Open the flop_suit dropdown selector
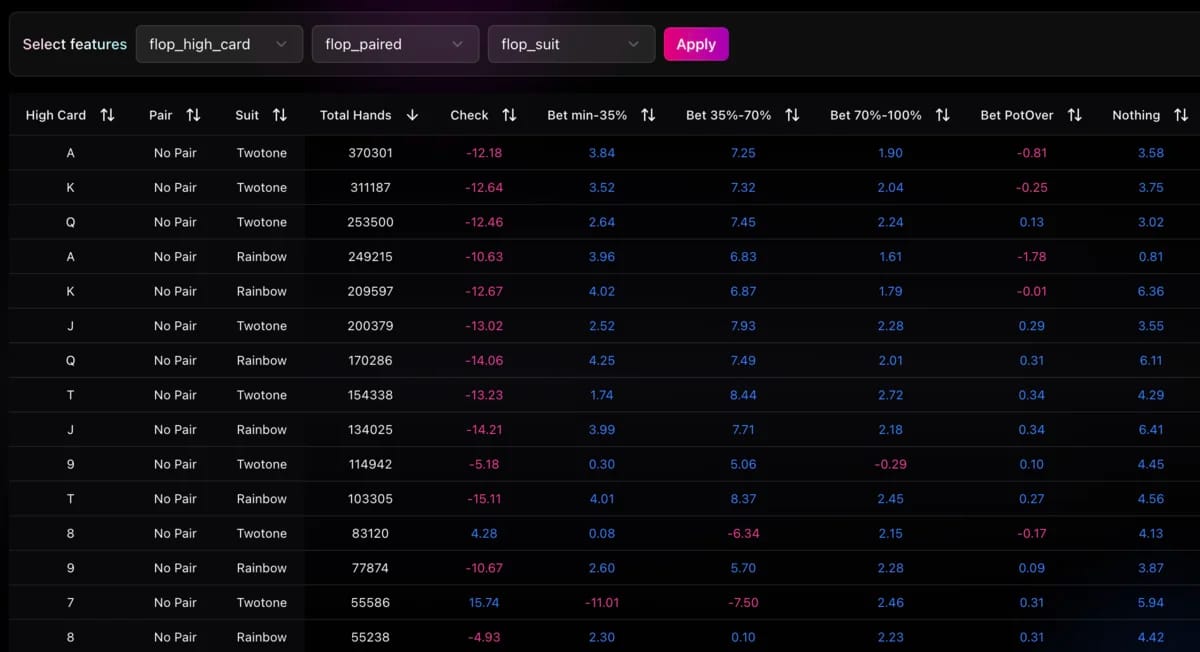1200x652 pixels. coord(571,44)
